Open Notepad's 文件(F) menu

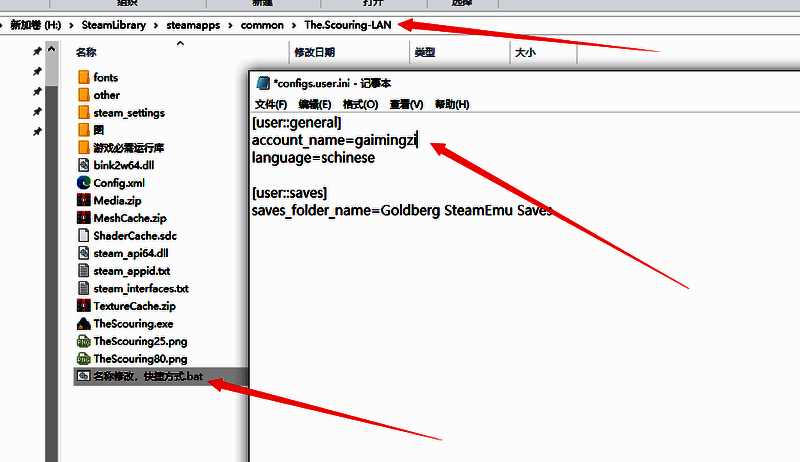click(x=270, y=105)
